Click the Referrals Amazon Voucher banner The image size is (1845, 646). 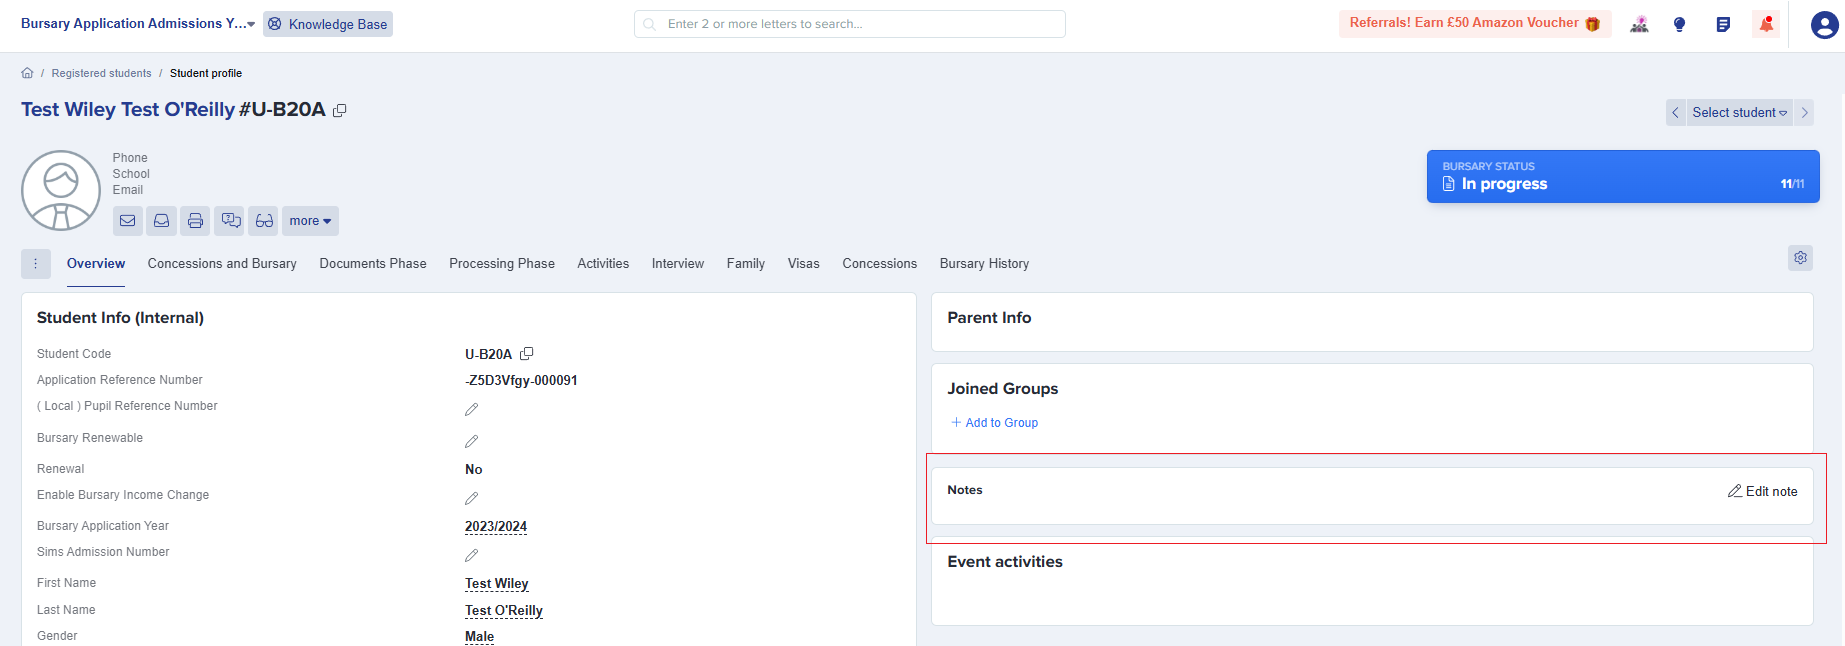pos(1475,23)
